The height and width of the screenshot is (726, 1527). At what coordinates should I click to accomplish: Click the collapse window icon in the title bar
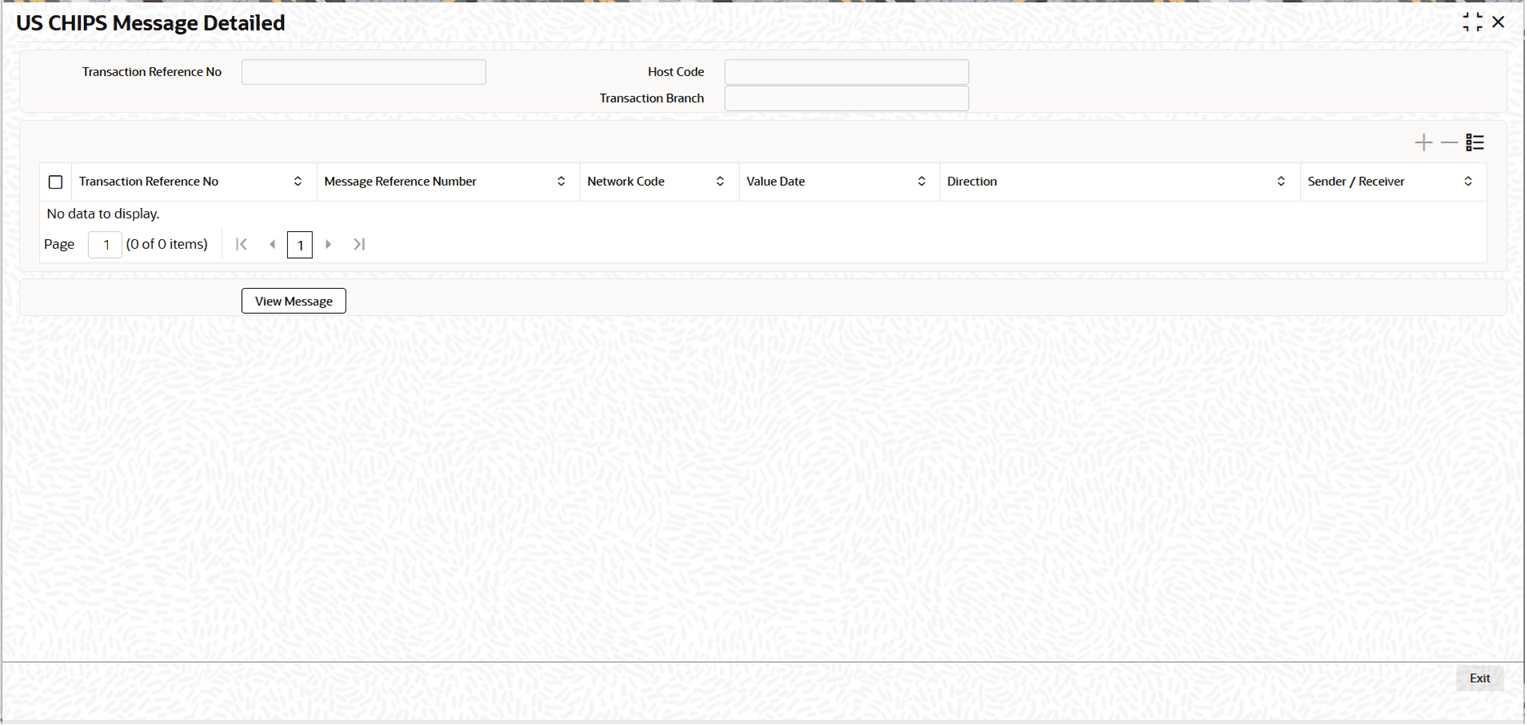1472,22
